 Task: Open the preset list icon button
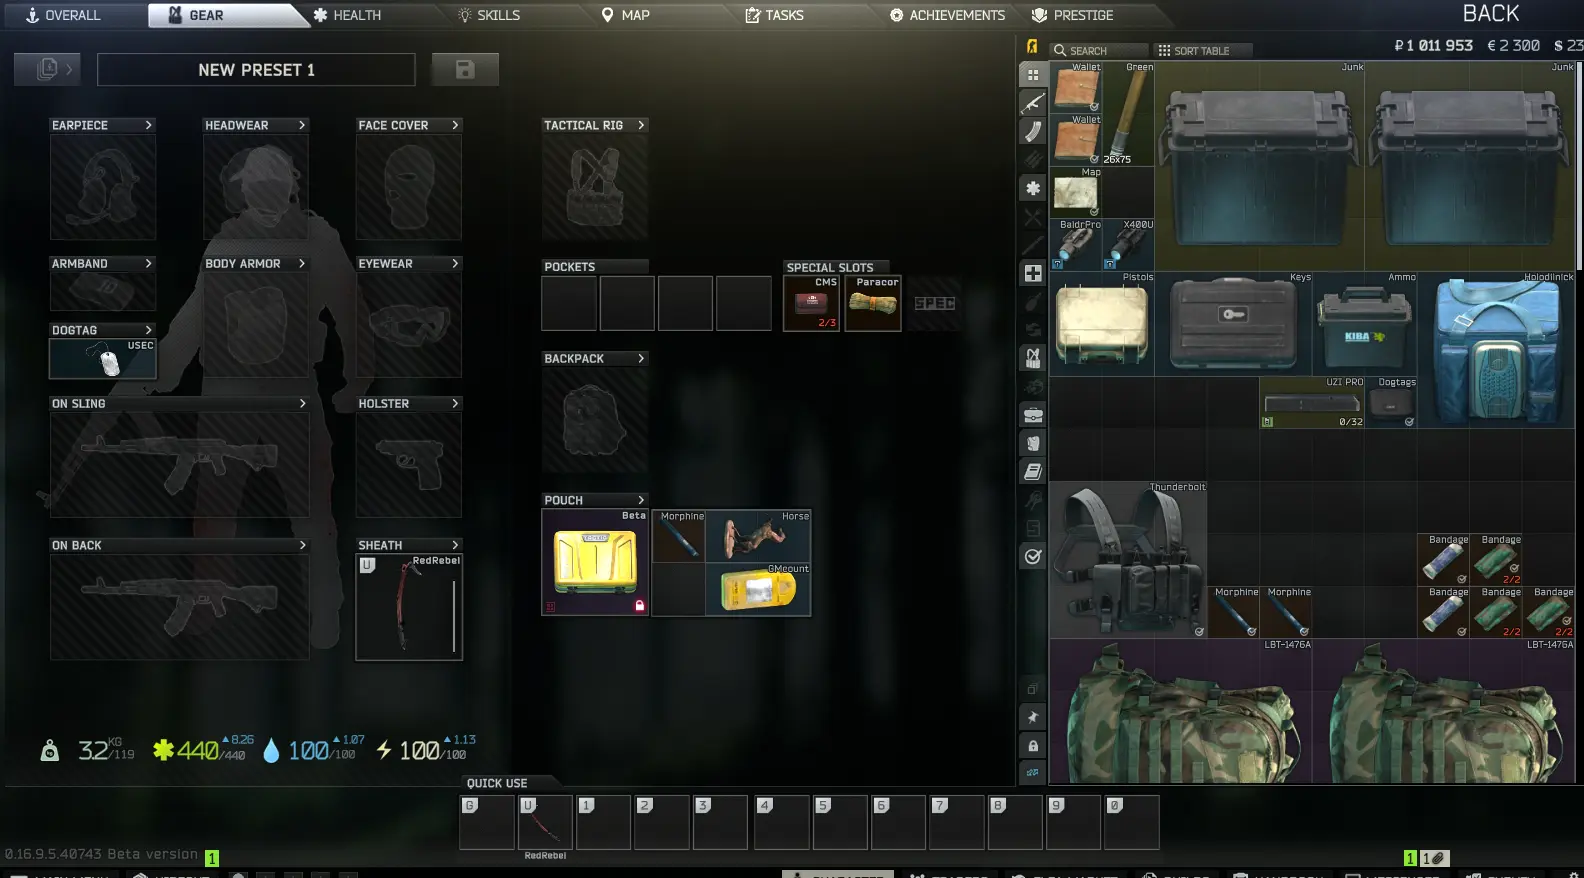[x=47, y=69]
